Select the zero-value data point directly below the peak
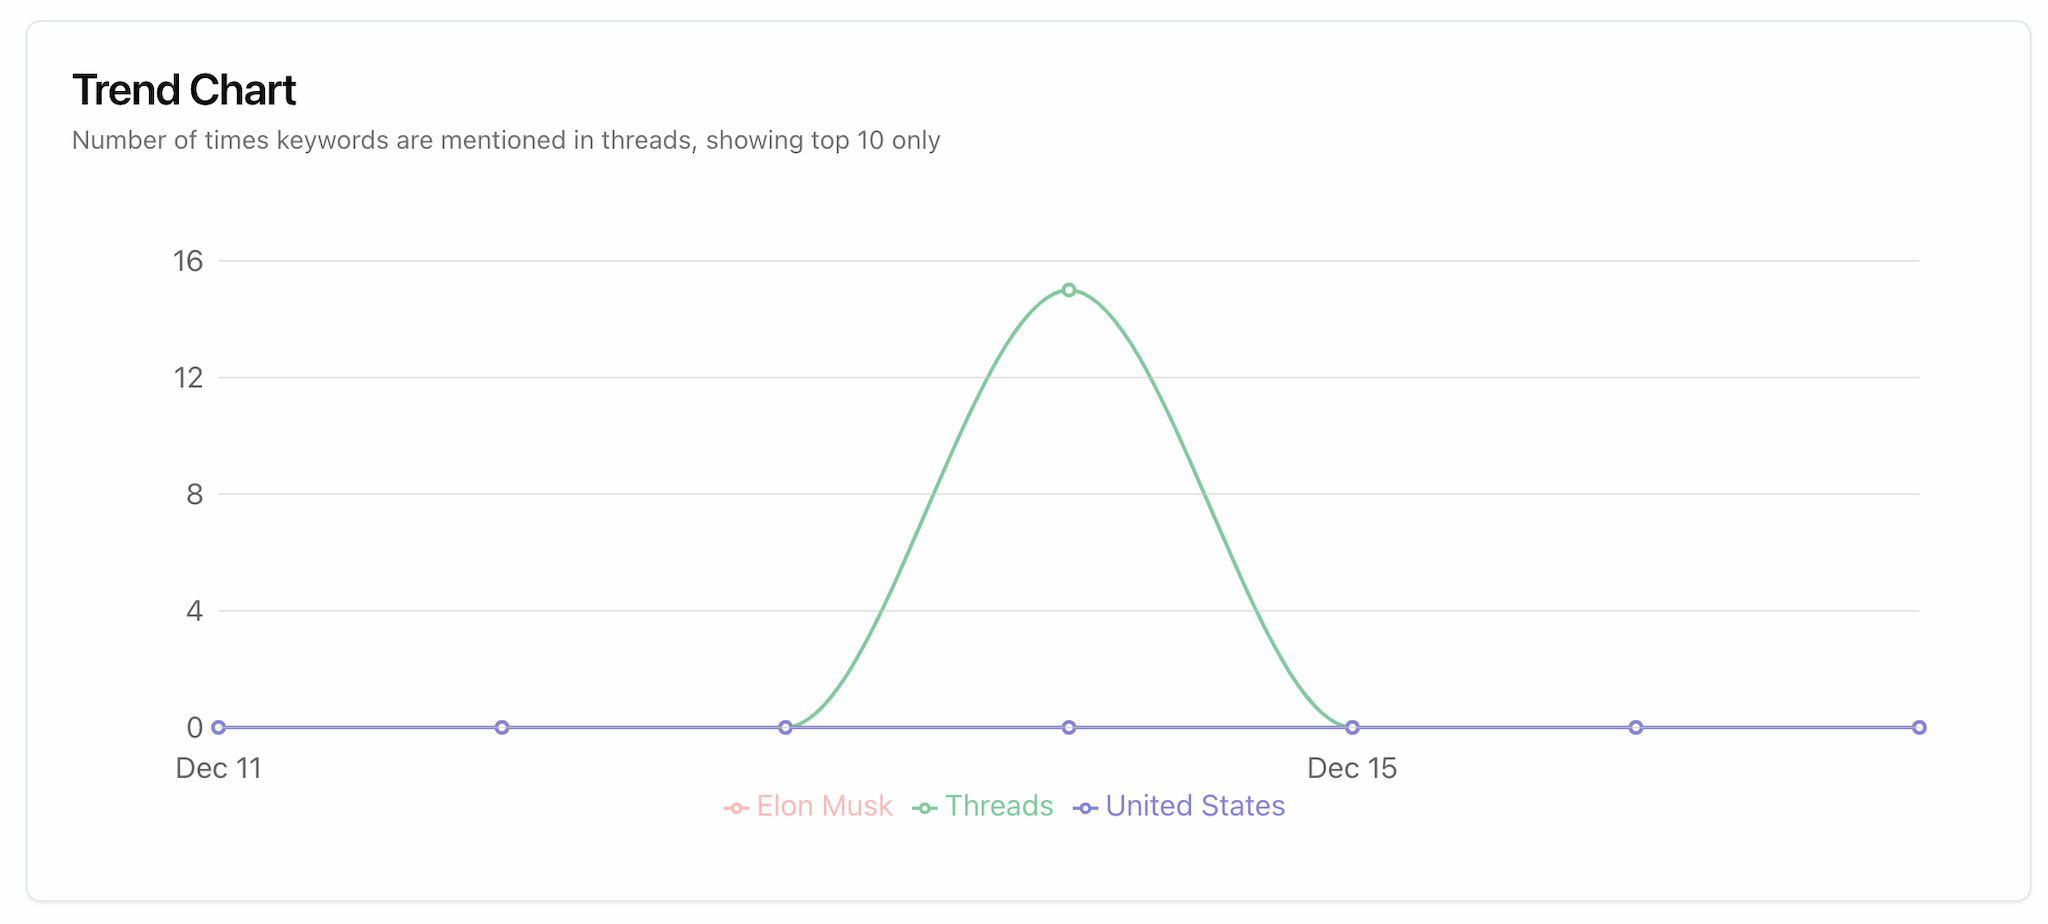2048x924 pixels. point(1069,727)
